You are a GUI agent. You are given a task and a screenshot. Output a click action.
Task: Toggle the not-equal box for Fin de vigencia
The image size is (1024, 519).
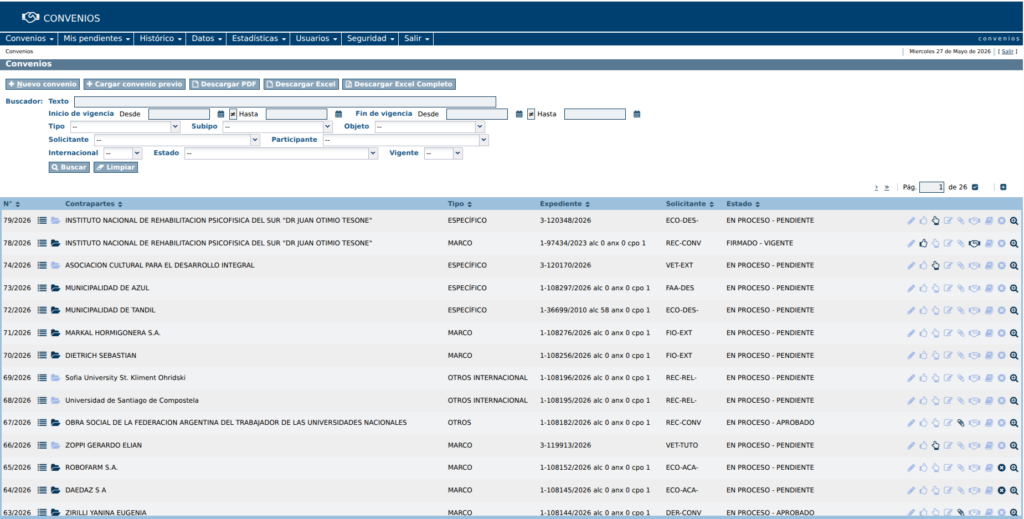(x=531, y=114)
